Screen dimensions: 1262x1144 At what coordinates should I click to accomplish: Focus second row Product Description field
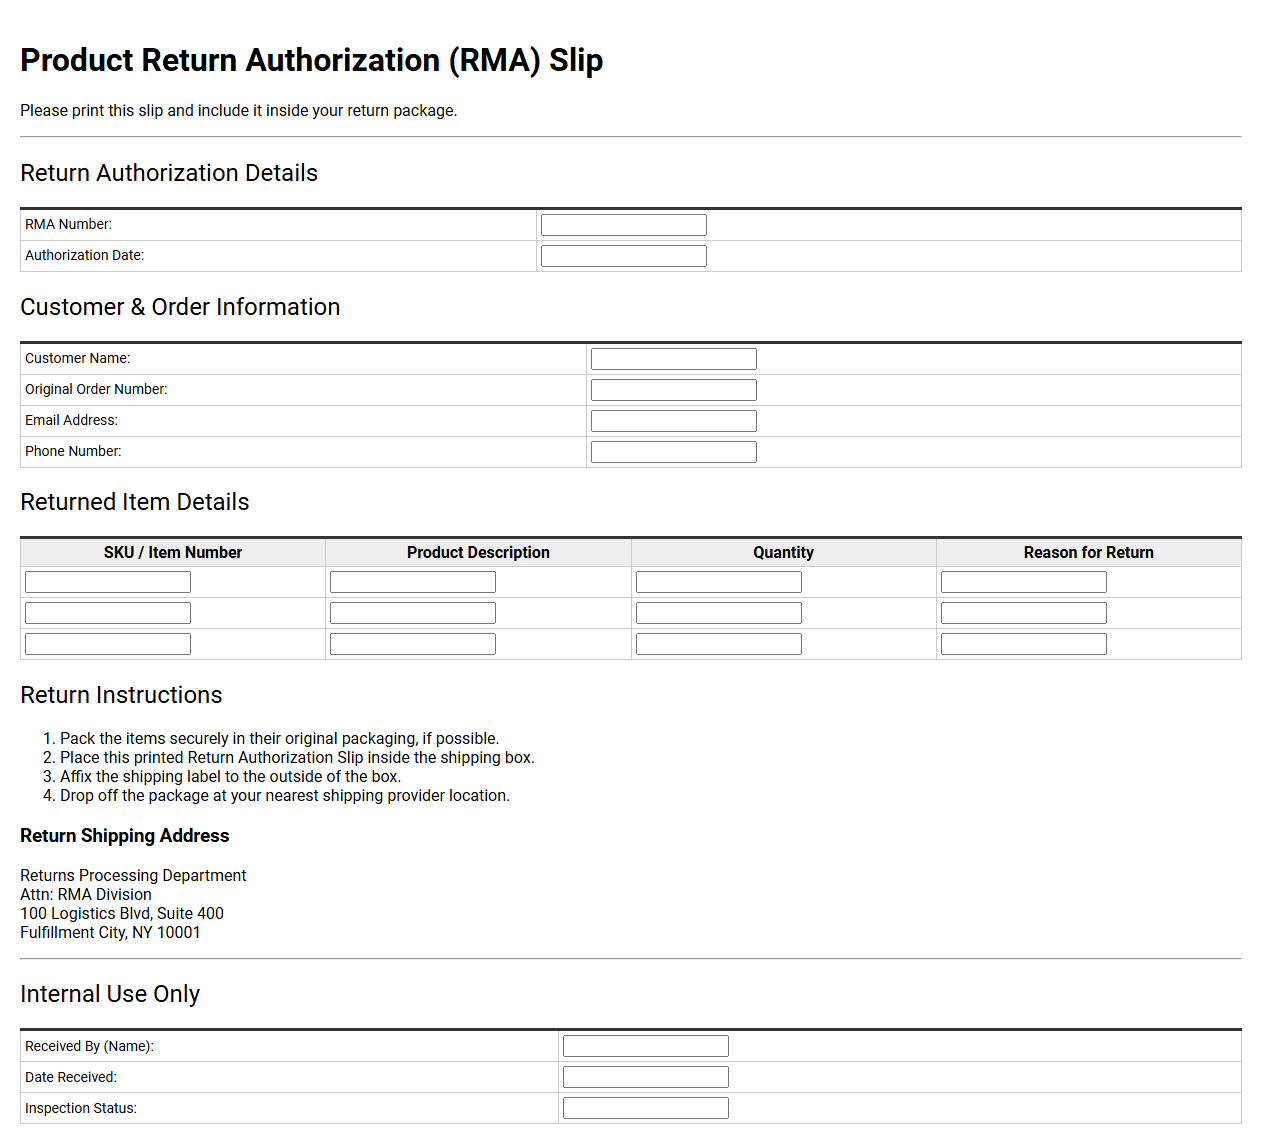[413, 613]
